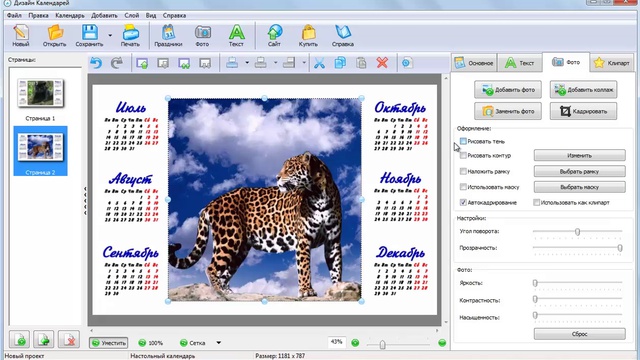Open the Добавить menu

(104, 16)
